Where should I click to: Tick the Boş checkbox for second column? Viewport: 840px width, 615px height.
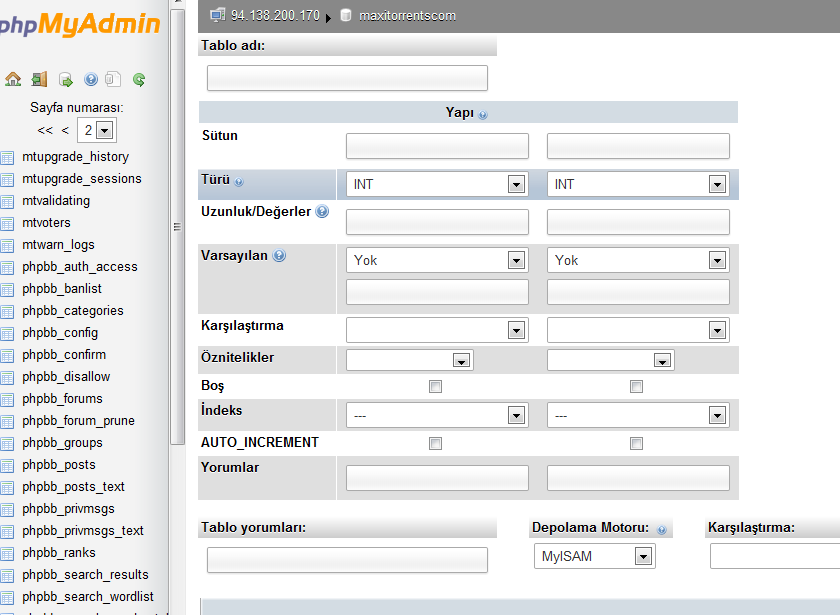[x=636, y=386]
